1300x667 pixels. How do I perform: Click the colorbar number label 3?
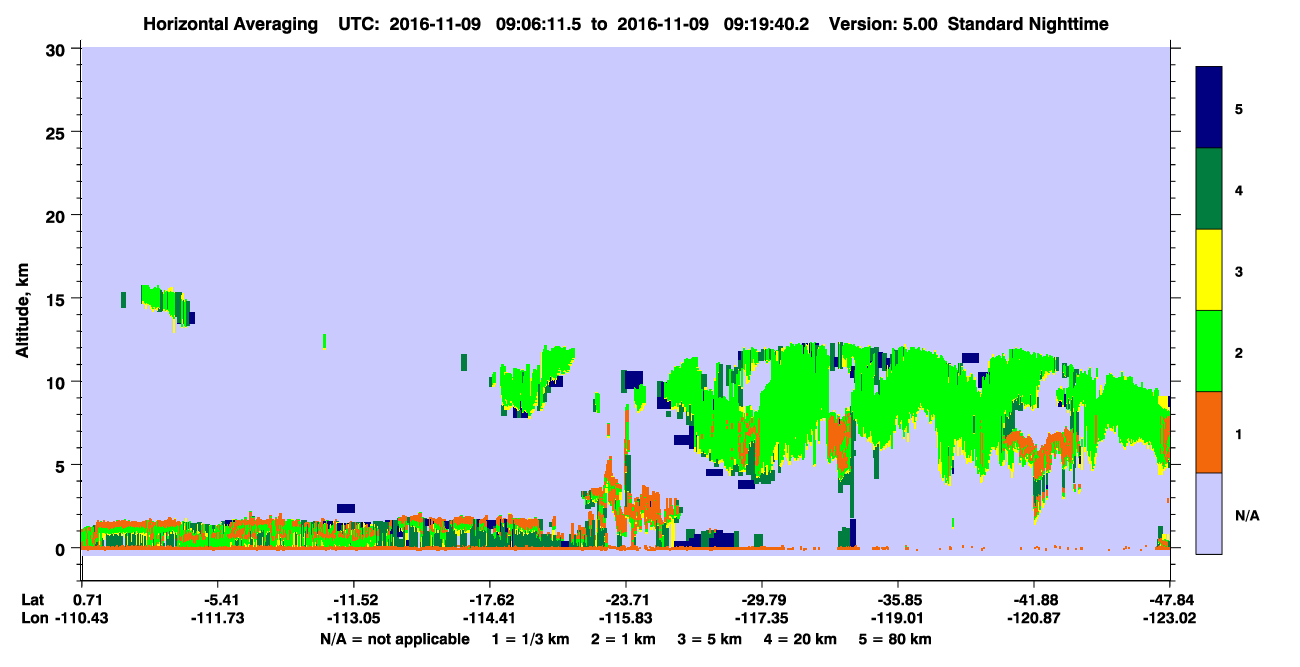pyautogui.click(x=1239, y=271)
